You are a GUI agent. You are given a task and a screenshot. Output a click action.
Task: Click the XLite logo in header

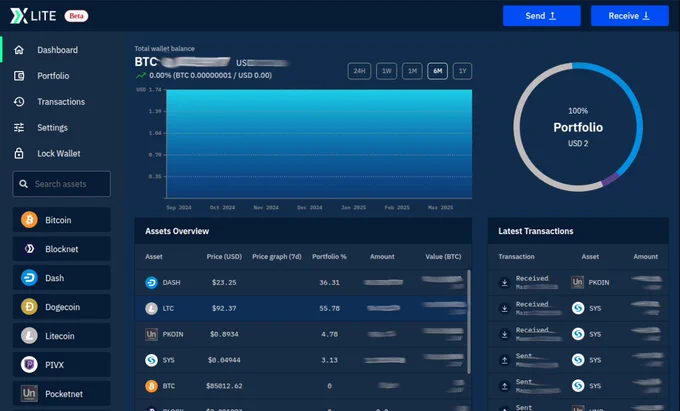tap(33, 16)
